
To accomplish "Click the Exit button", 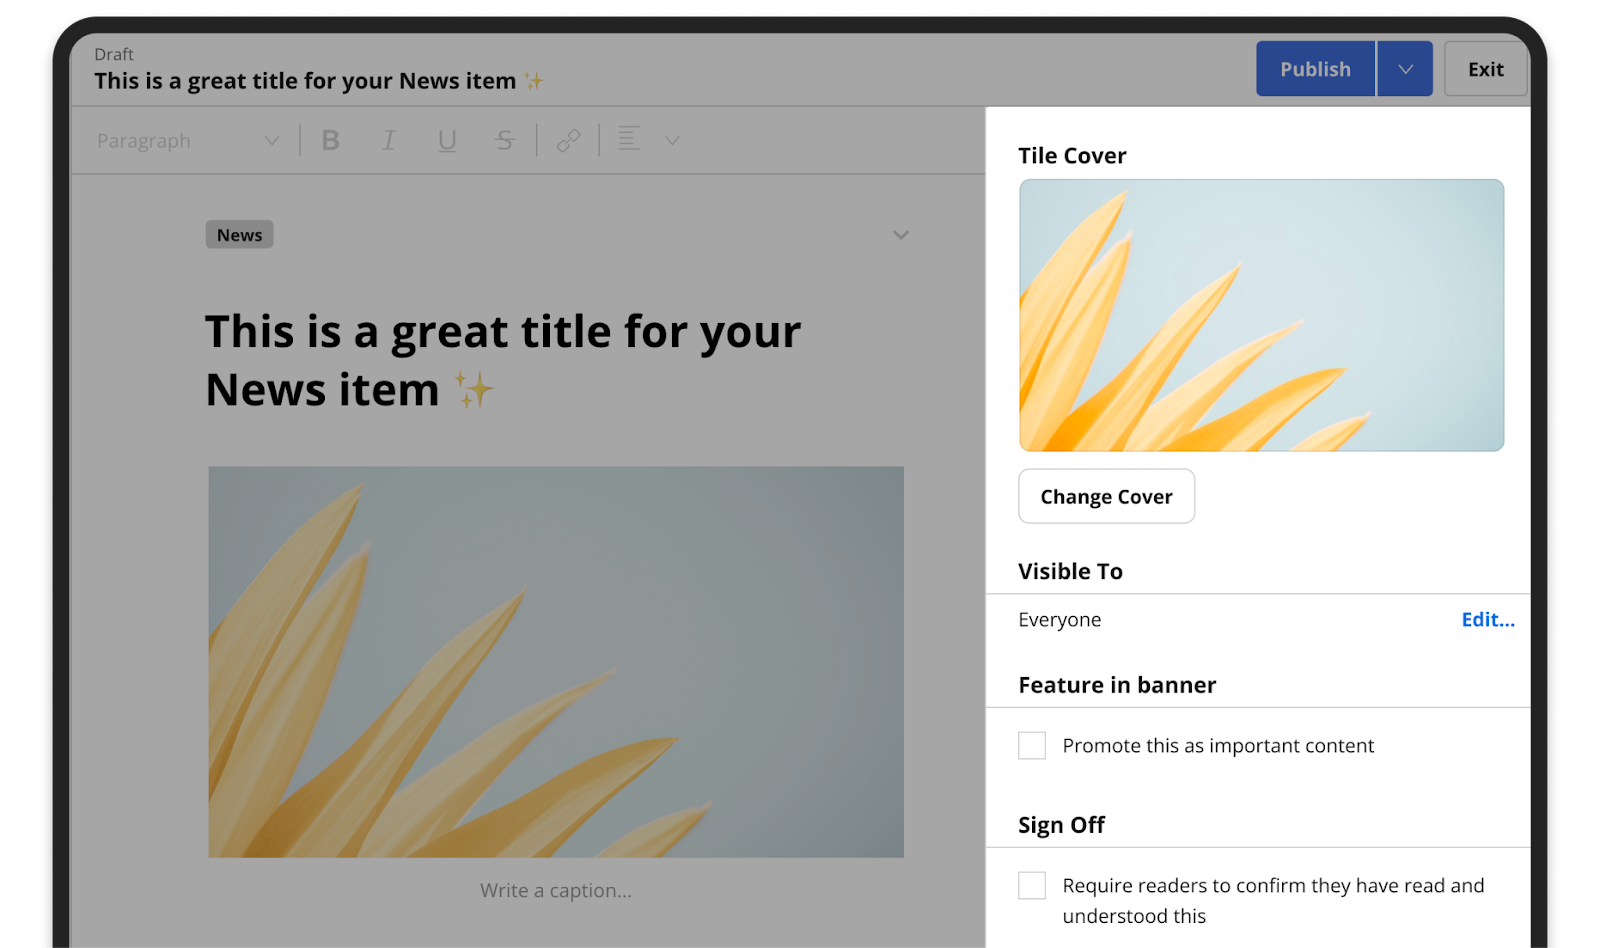I will [x=1485, y=69].
